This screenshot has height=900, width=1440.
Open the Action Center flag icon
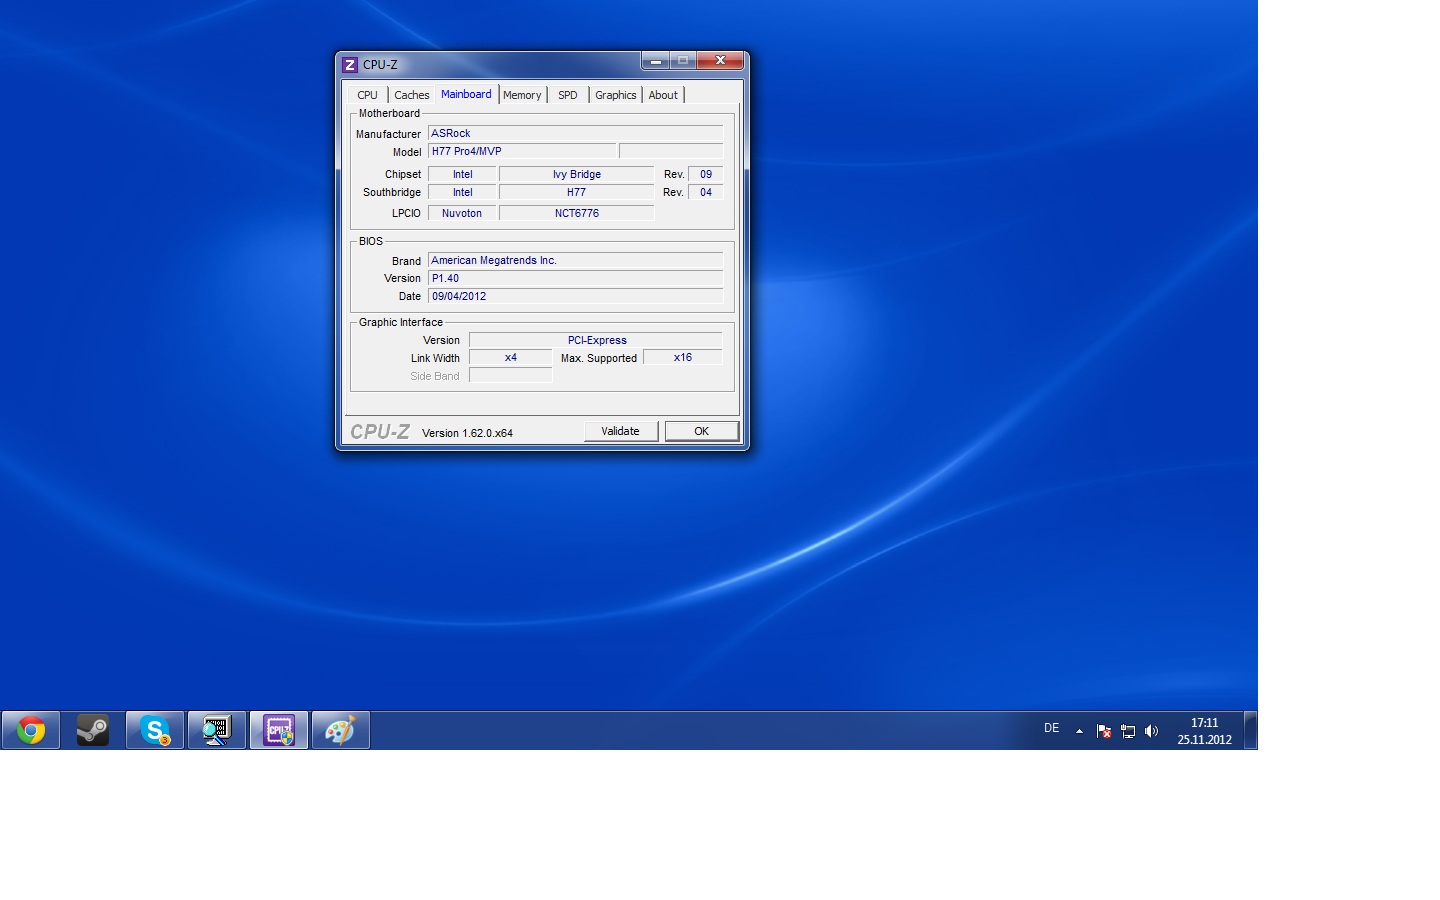[1104, 731]
